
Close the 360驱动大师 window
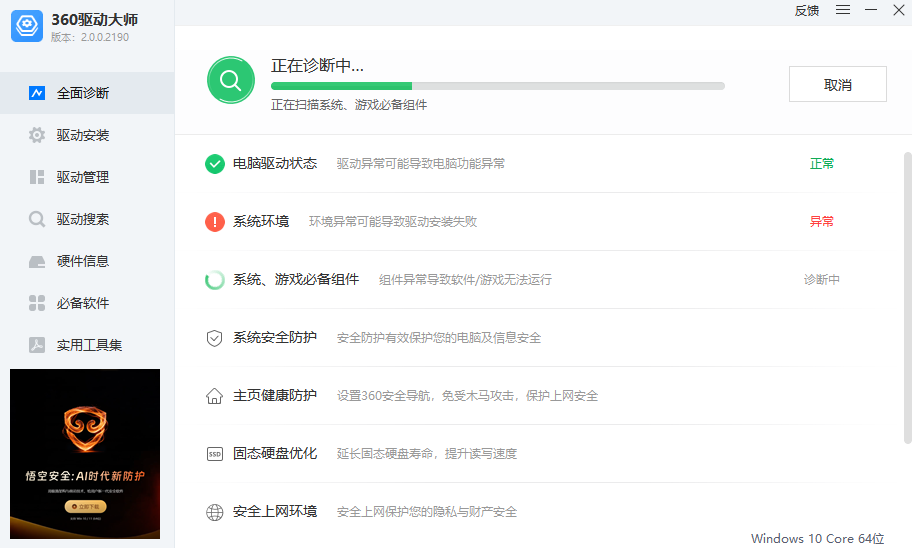tap(899, 10)
